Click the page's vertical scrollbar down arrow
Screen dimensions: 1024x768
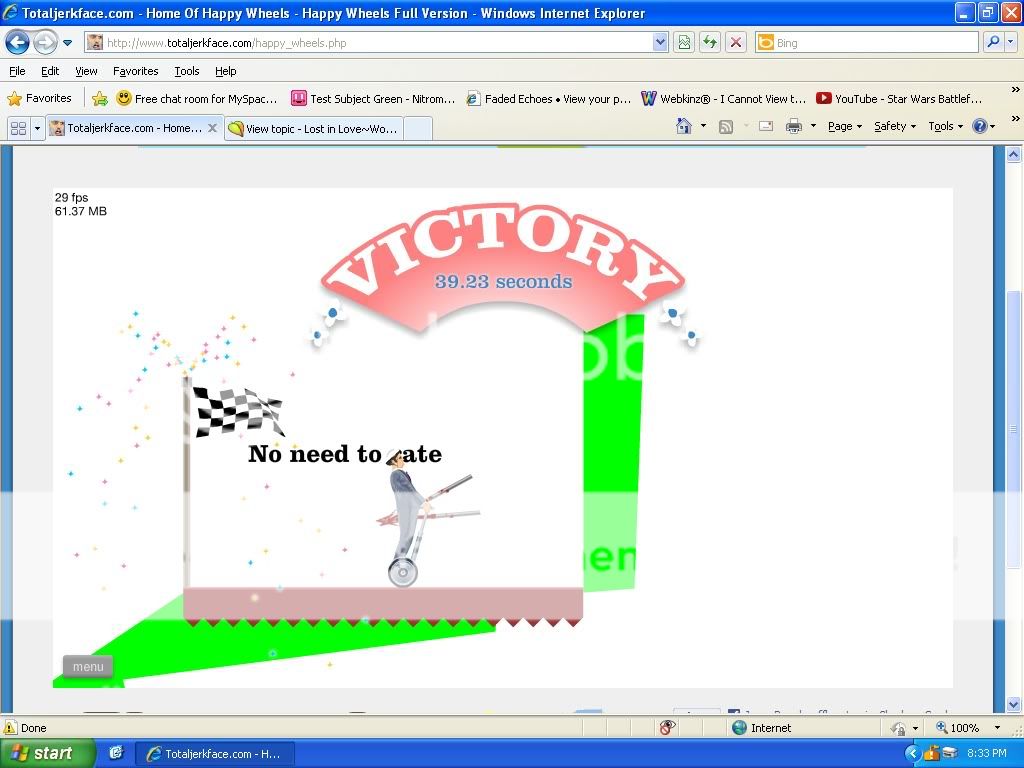1013,704
